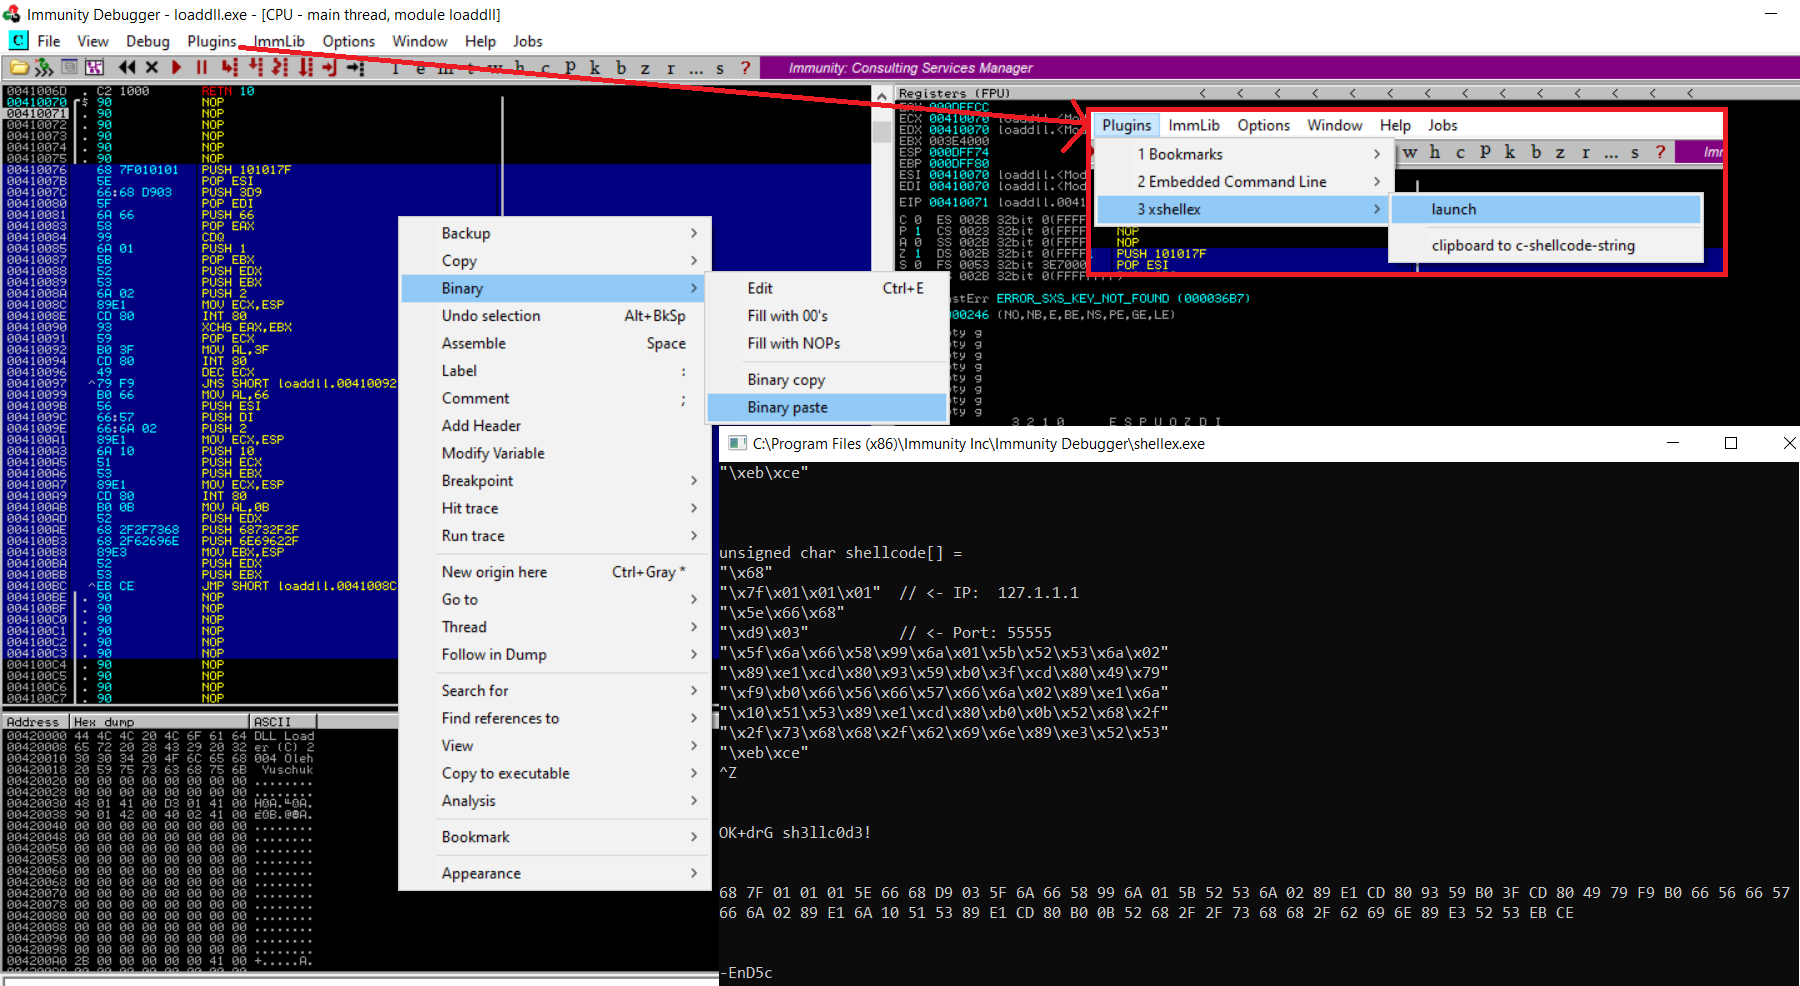Click the Immunity Debugger app icon in title bar
The width and height of the screenshot is (1800, 986).
[x=11, y=14]
